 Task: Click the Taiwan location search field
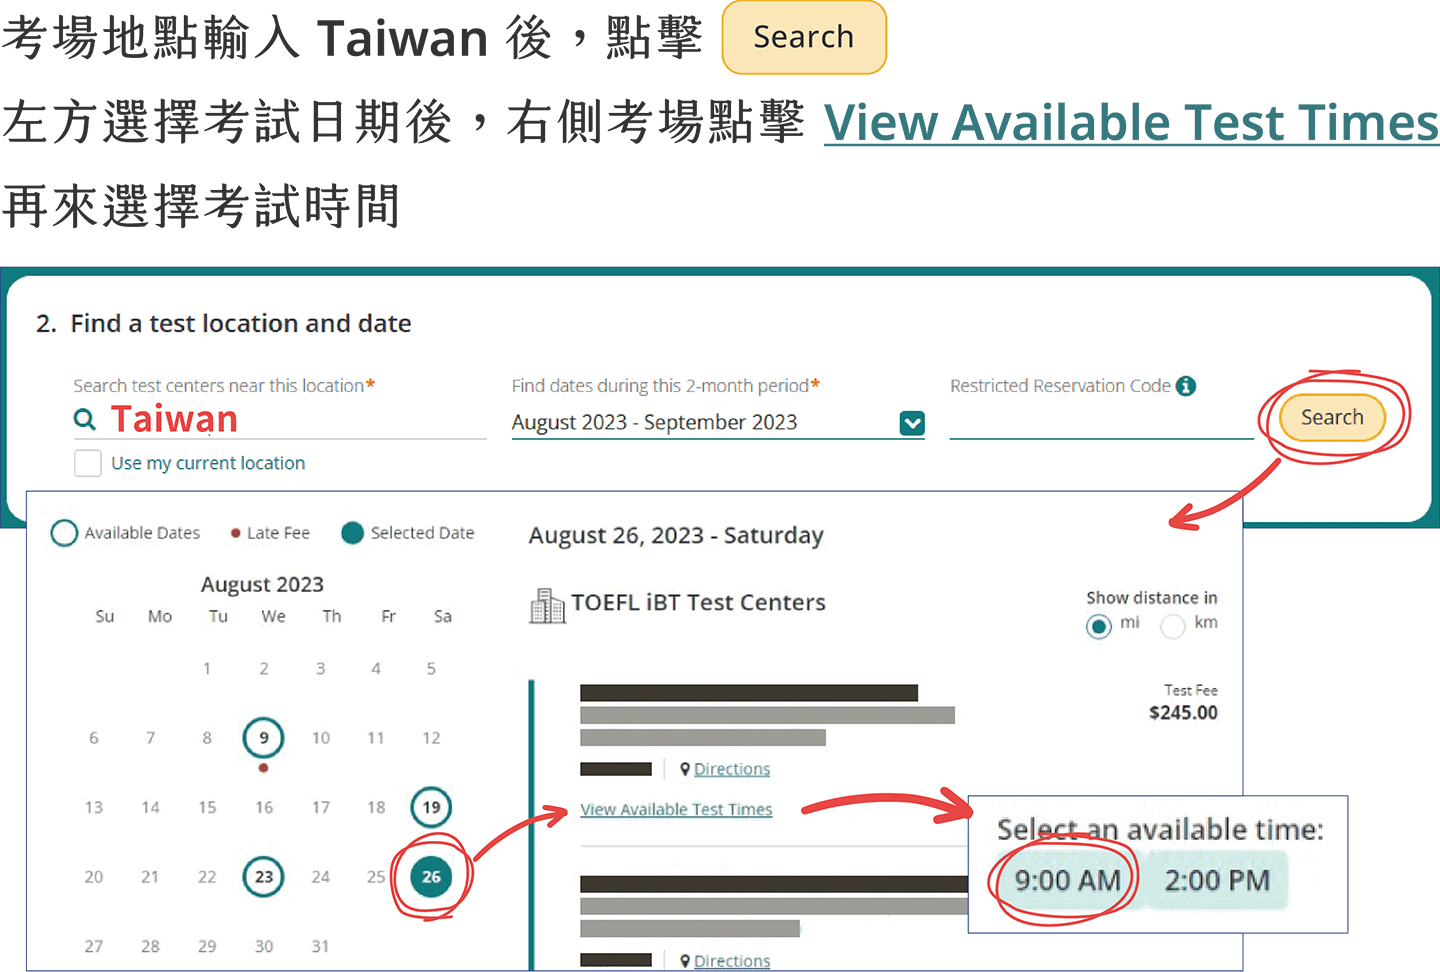280,420
